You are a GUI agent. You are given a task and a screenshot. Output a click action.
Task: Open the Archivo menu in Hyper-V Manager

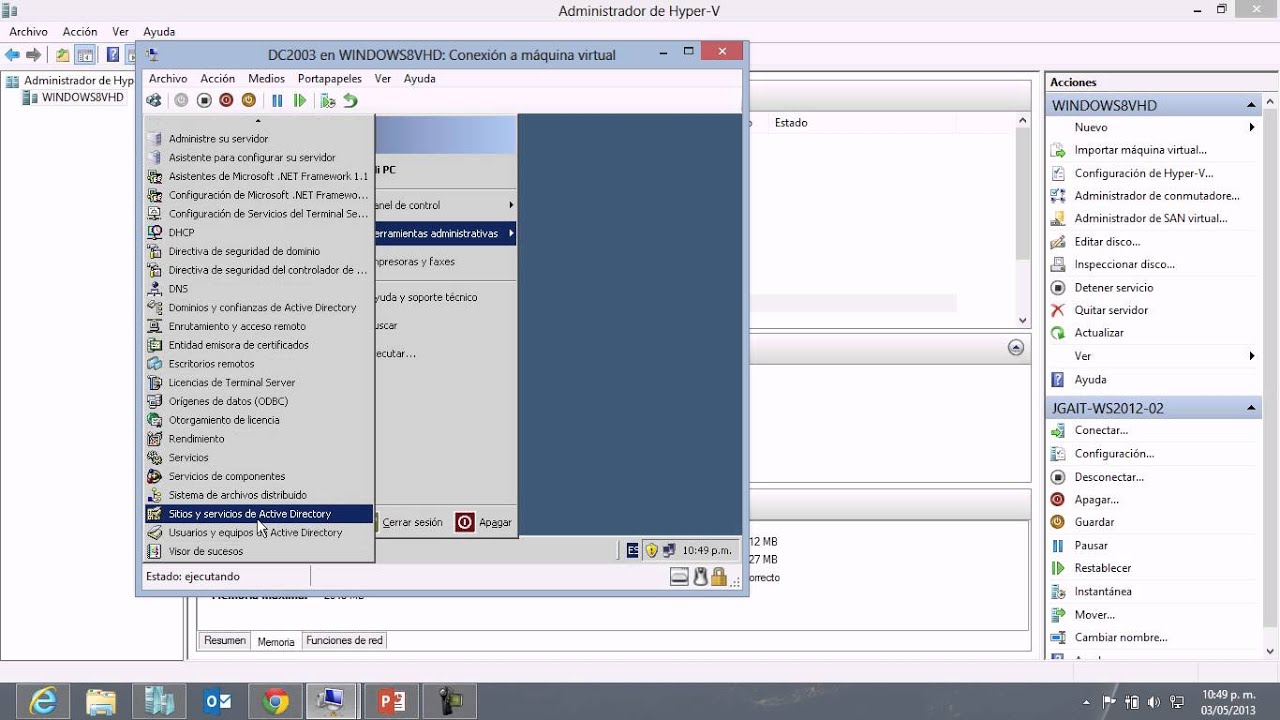(x=28, y=32)
